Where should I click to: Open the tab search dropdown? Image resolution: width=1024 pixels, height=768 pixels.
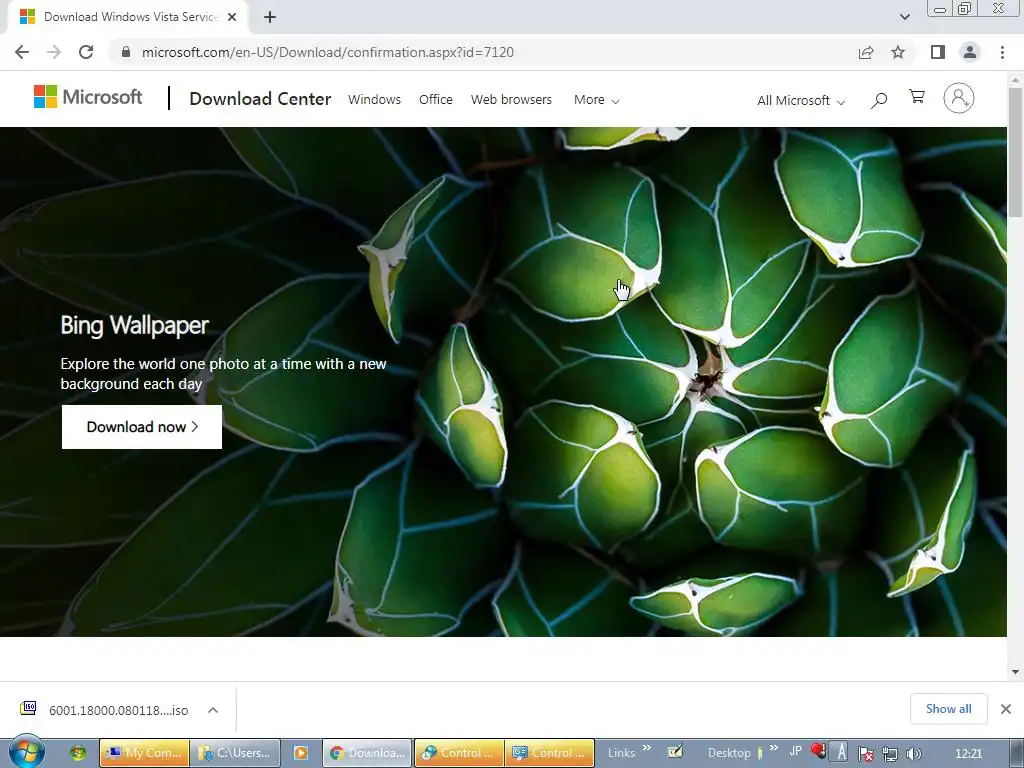pos(904,17)
